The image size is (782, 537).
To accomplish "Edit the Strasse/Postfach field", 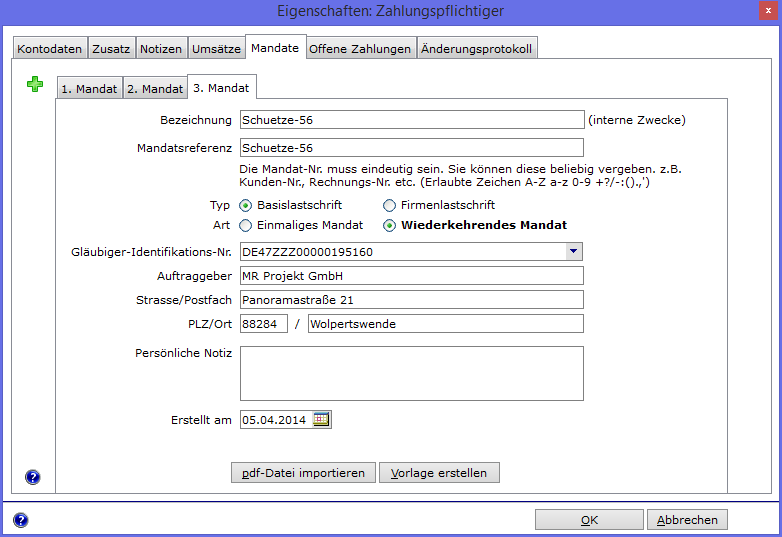I will pyautogui.click(x=412, y=300).
